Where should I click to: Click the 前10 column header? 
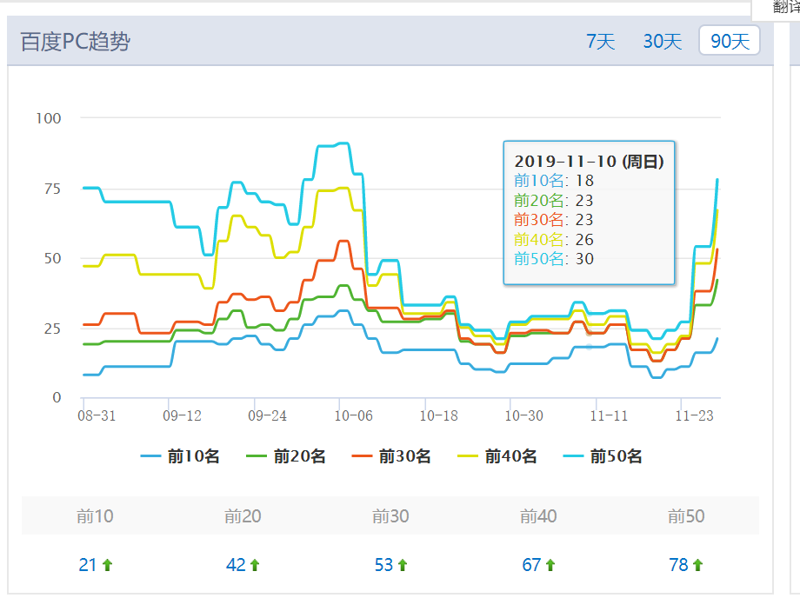95,516
